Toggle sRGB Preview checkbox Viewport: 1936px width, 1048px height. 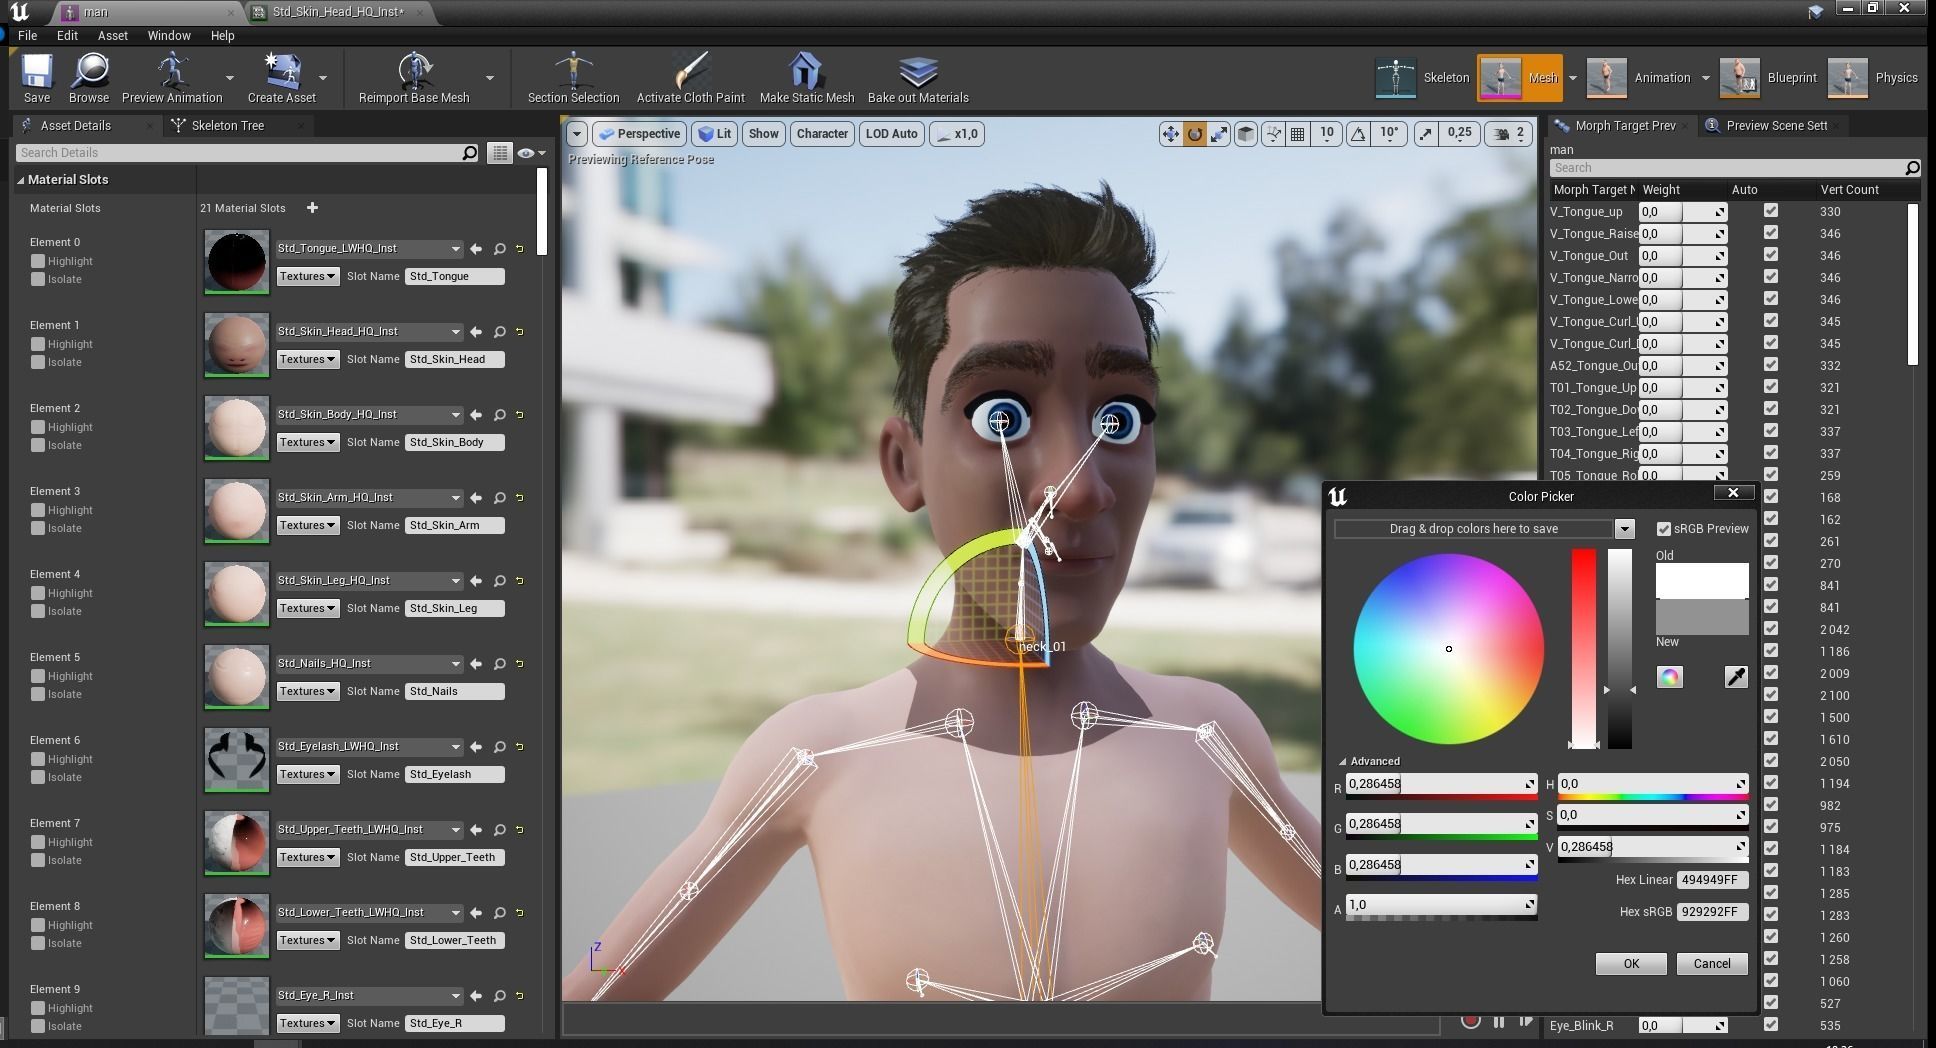coord(1664,529)
